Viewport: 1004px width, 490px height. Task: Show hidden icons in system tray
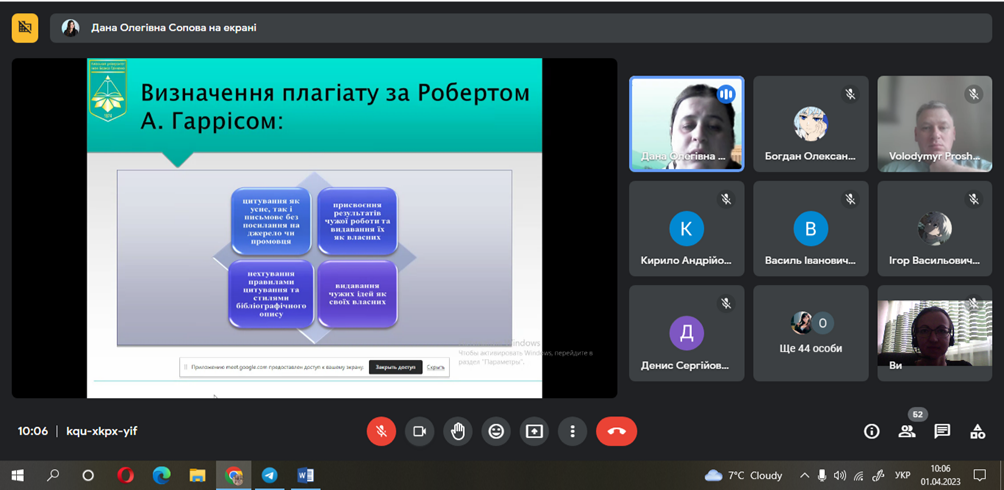[804, 476]
